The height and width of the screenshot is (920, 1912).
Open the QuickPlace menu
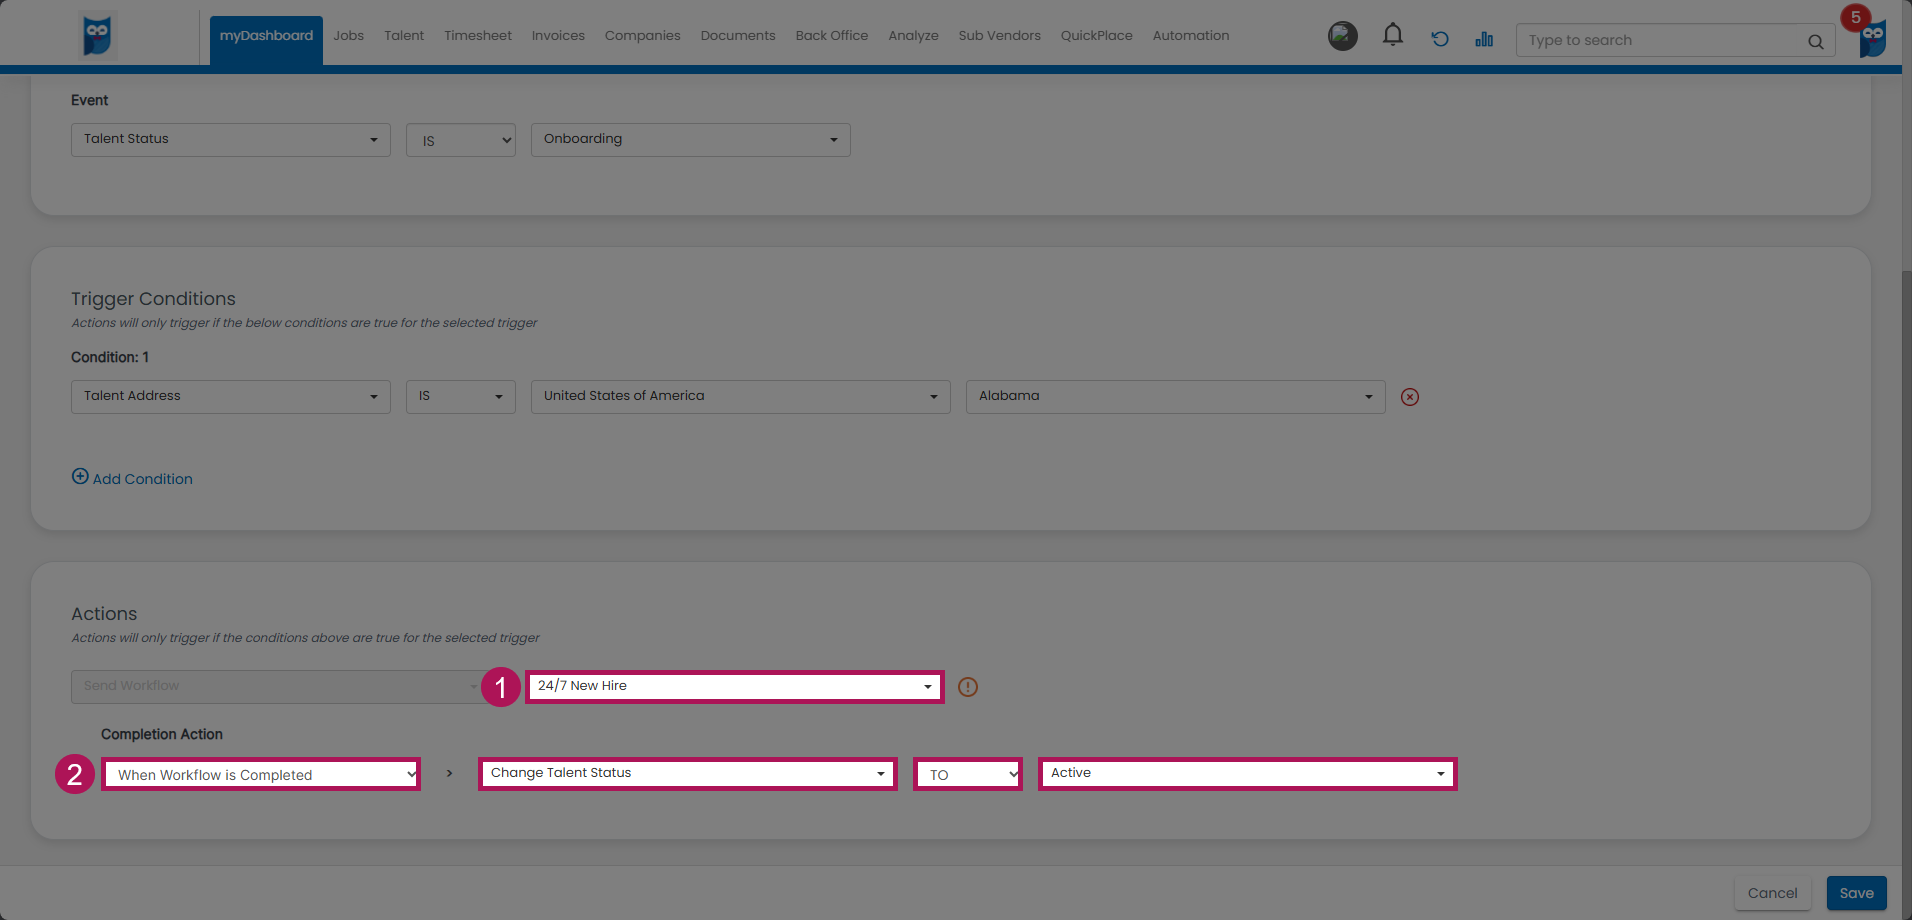point(1096,36)
